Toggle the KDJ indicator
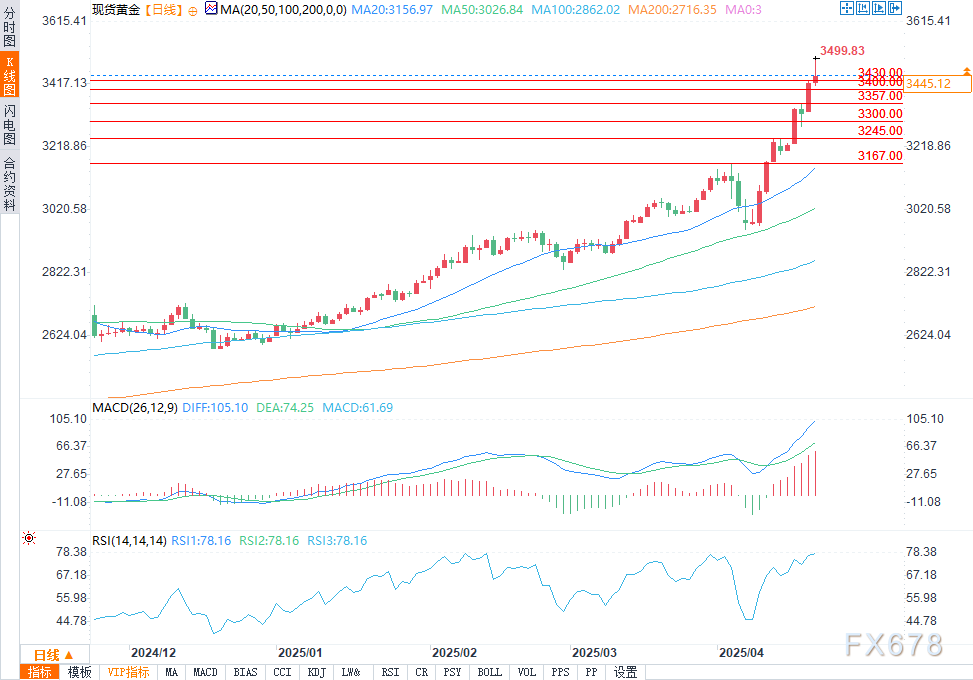The image size is (973, 680). point(316,672)
